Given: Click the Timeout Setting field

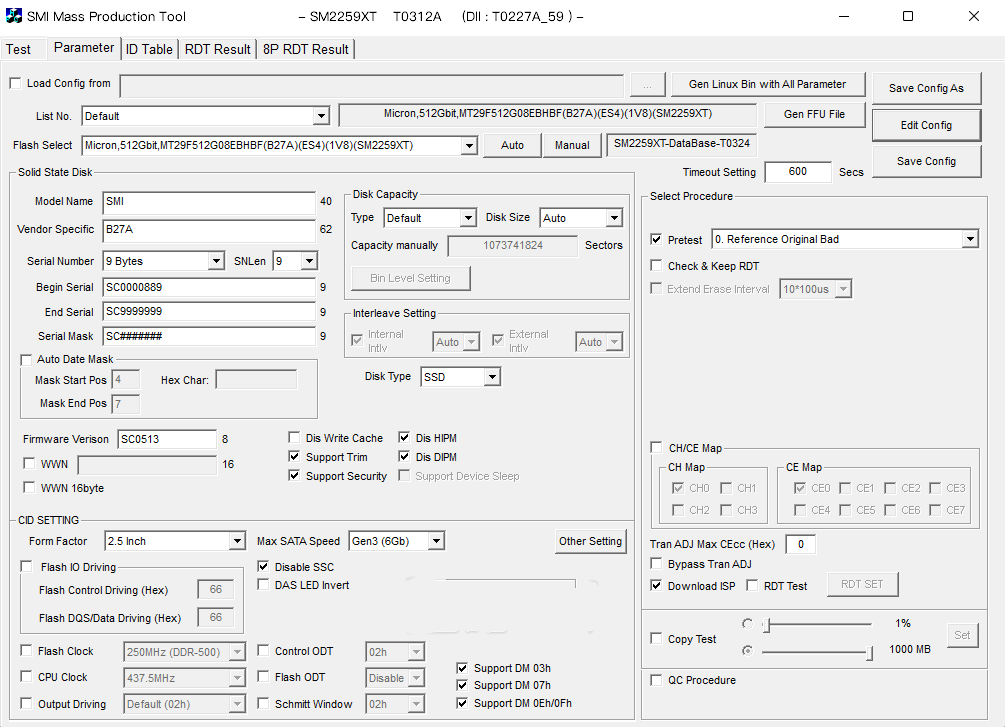Looking at the screenshot, I should pos(797,171).
